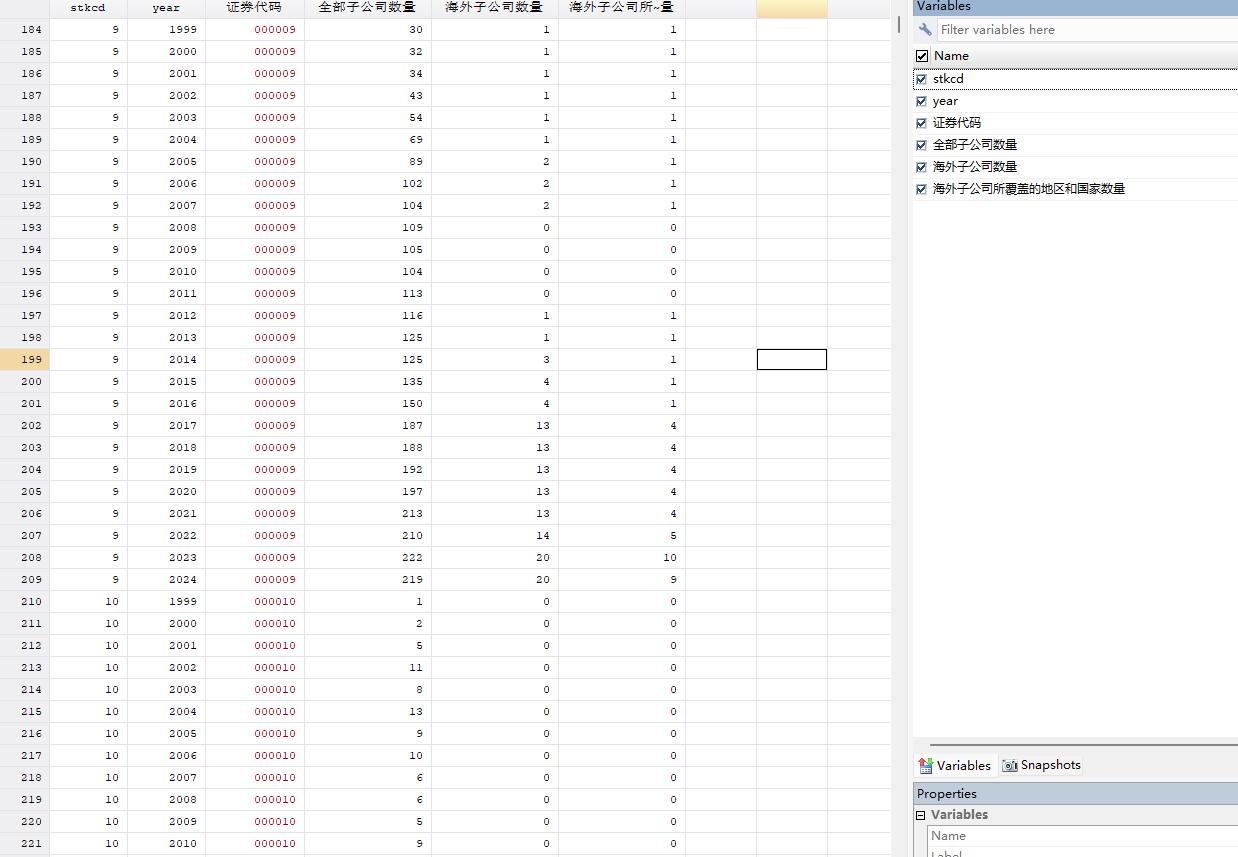
Task: Click cell 222 in row 208
Action: point(368,558)
